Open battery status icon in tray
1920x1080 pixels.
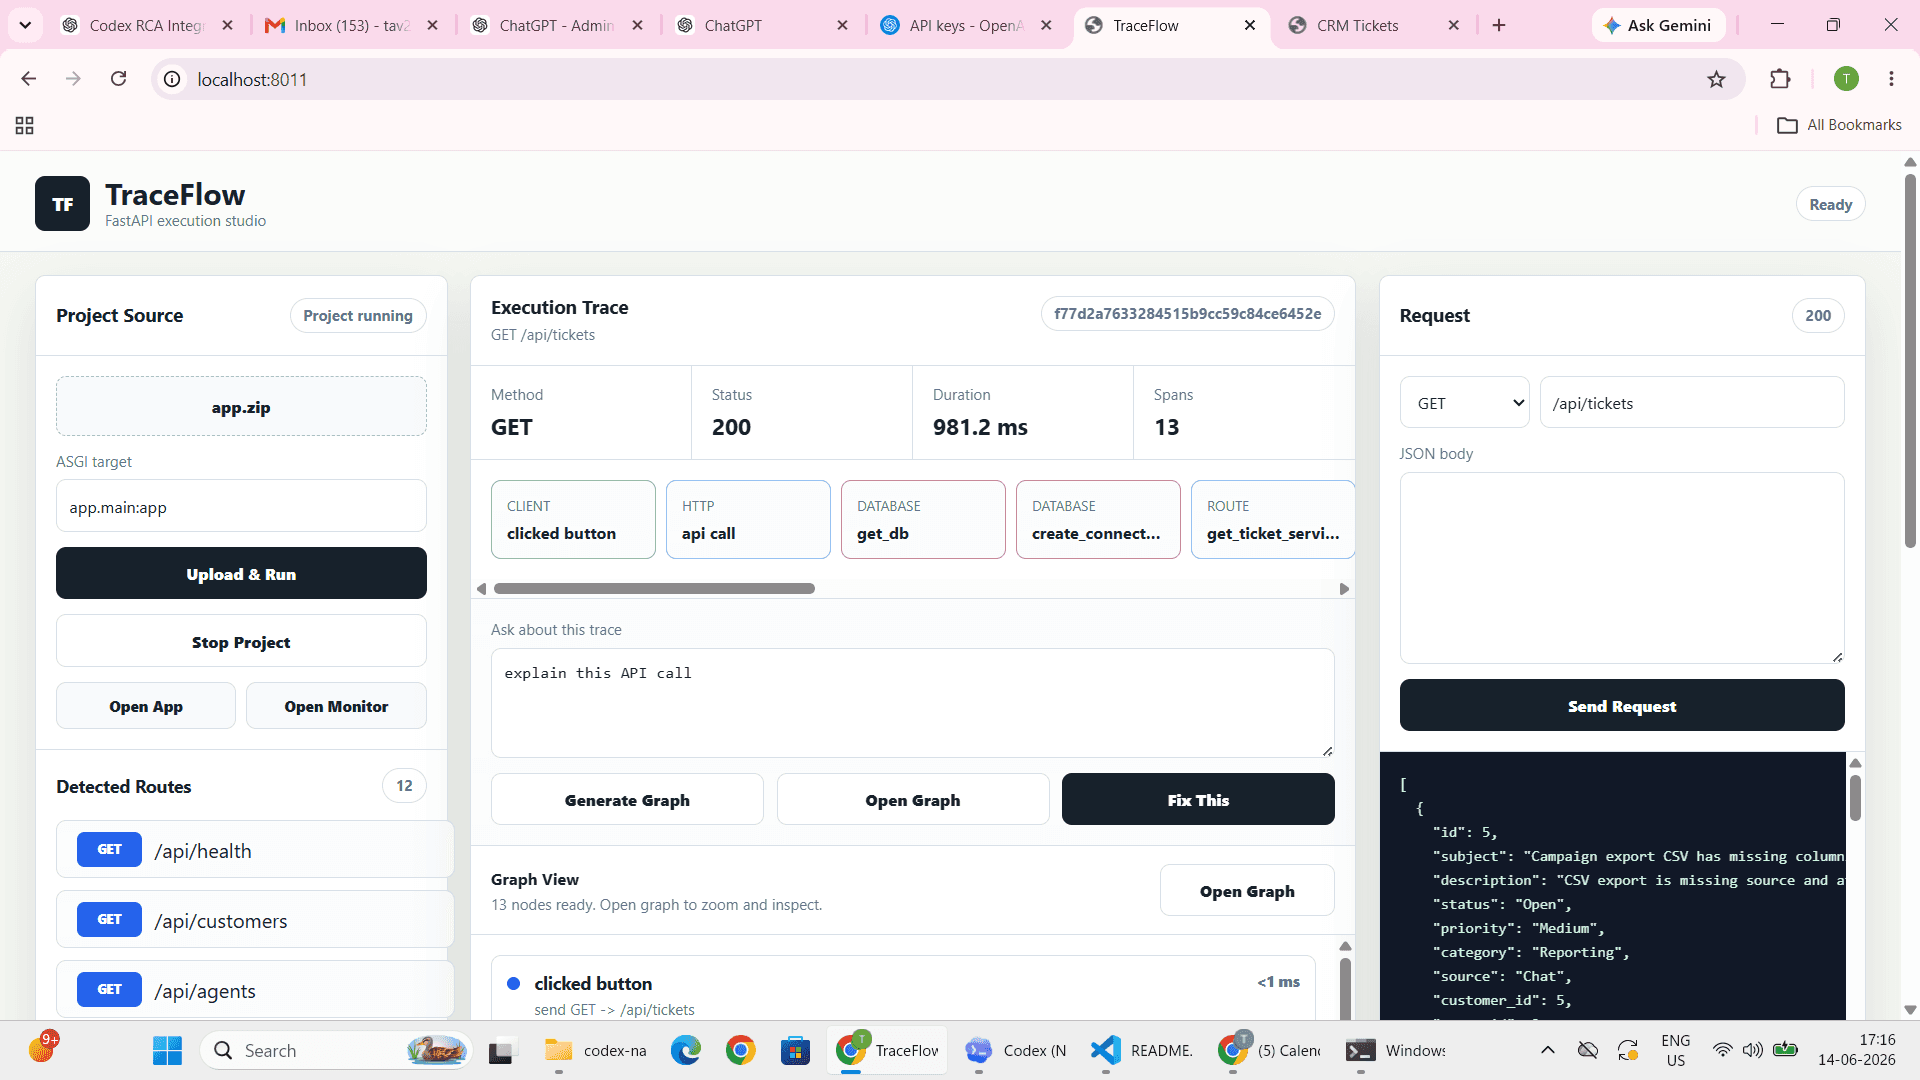click(1785, 1050)
